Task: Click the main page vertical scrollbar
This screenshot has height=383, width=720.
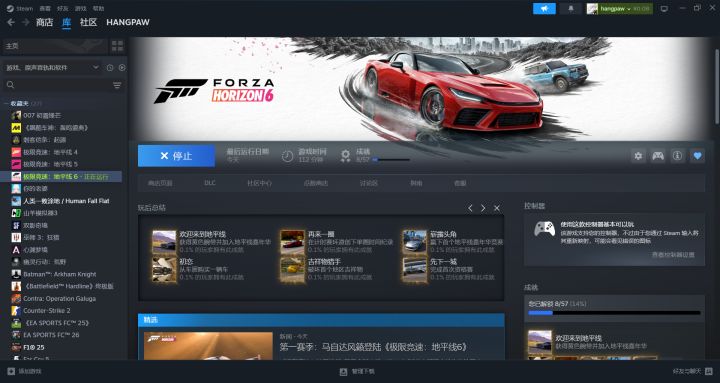Action: click(x=717, y=86)
